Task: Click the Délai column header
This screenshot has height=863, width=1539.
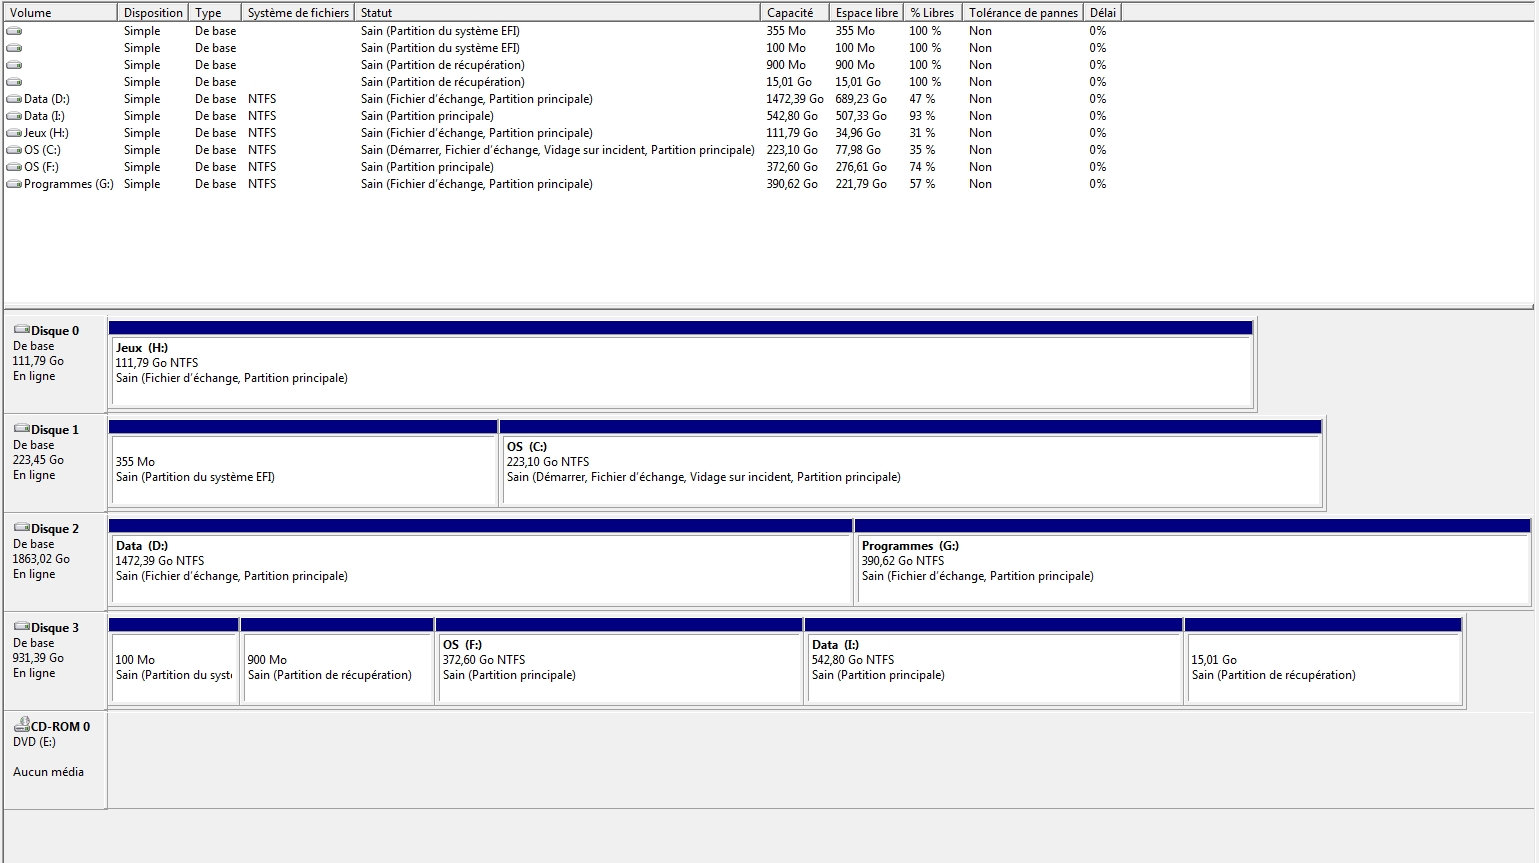Action: 1103,13
